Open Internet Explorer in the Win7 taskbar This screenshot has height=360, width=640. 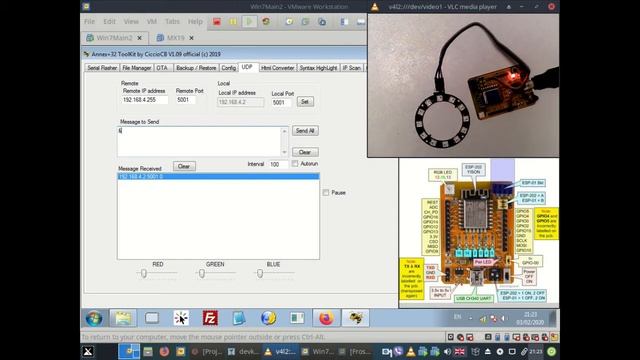coord(268,318)
